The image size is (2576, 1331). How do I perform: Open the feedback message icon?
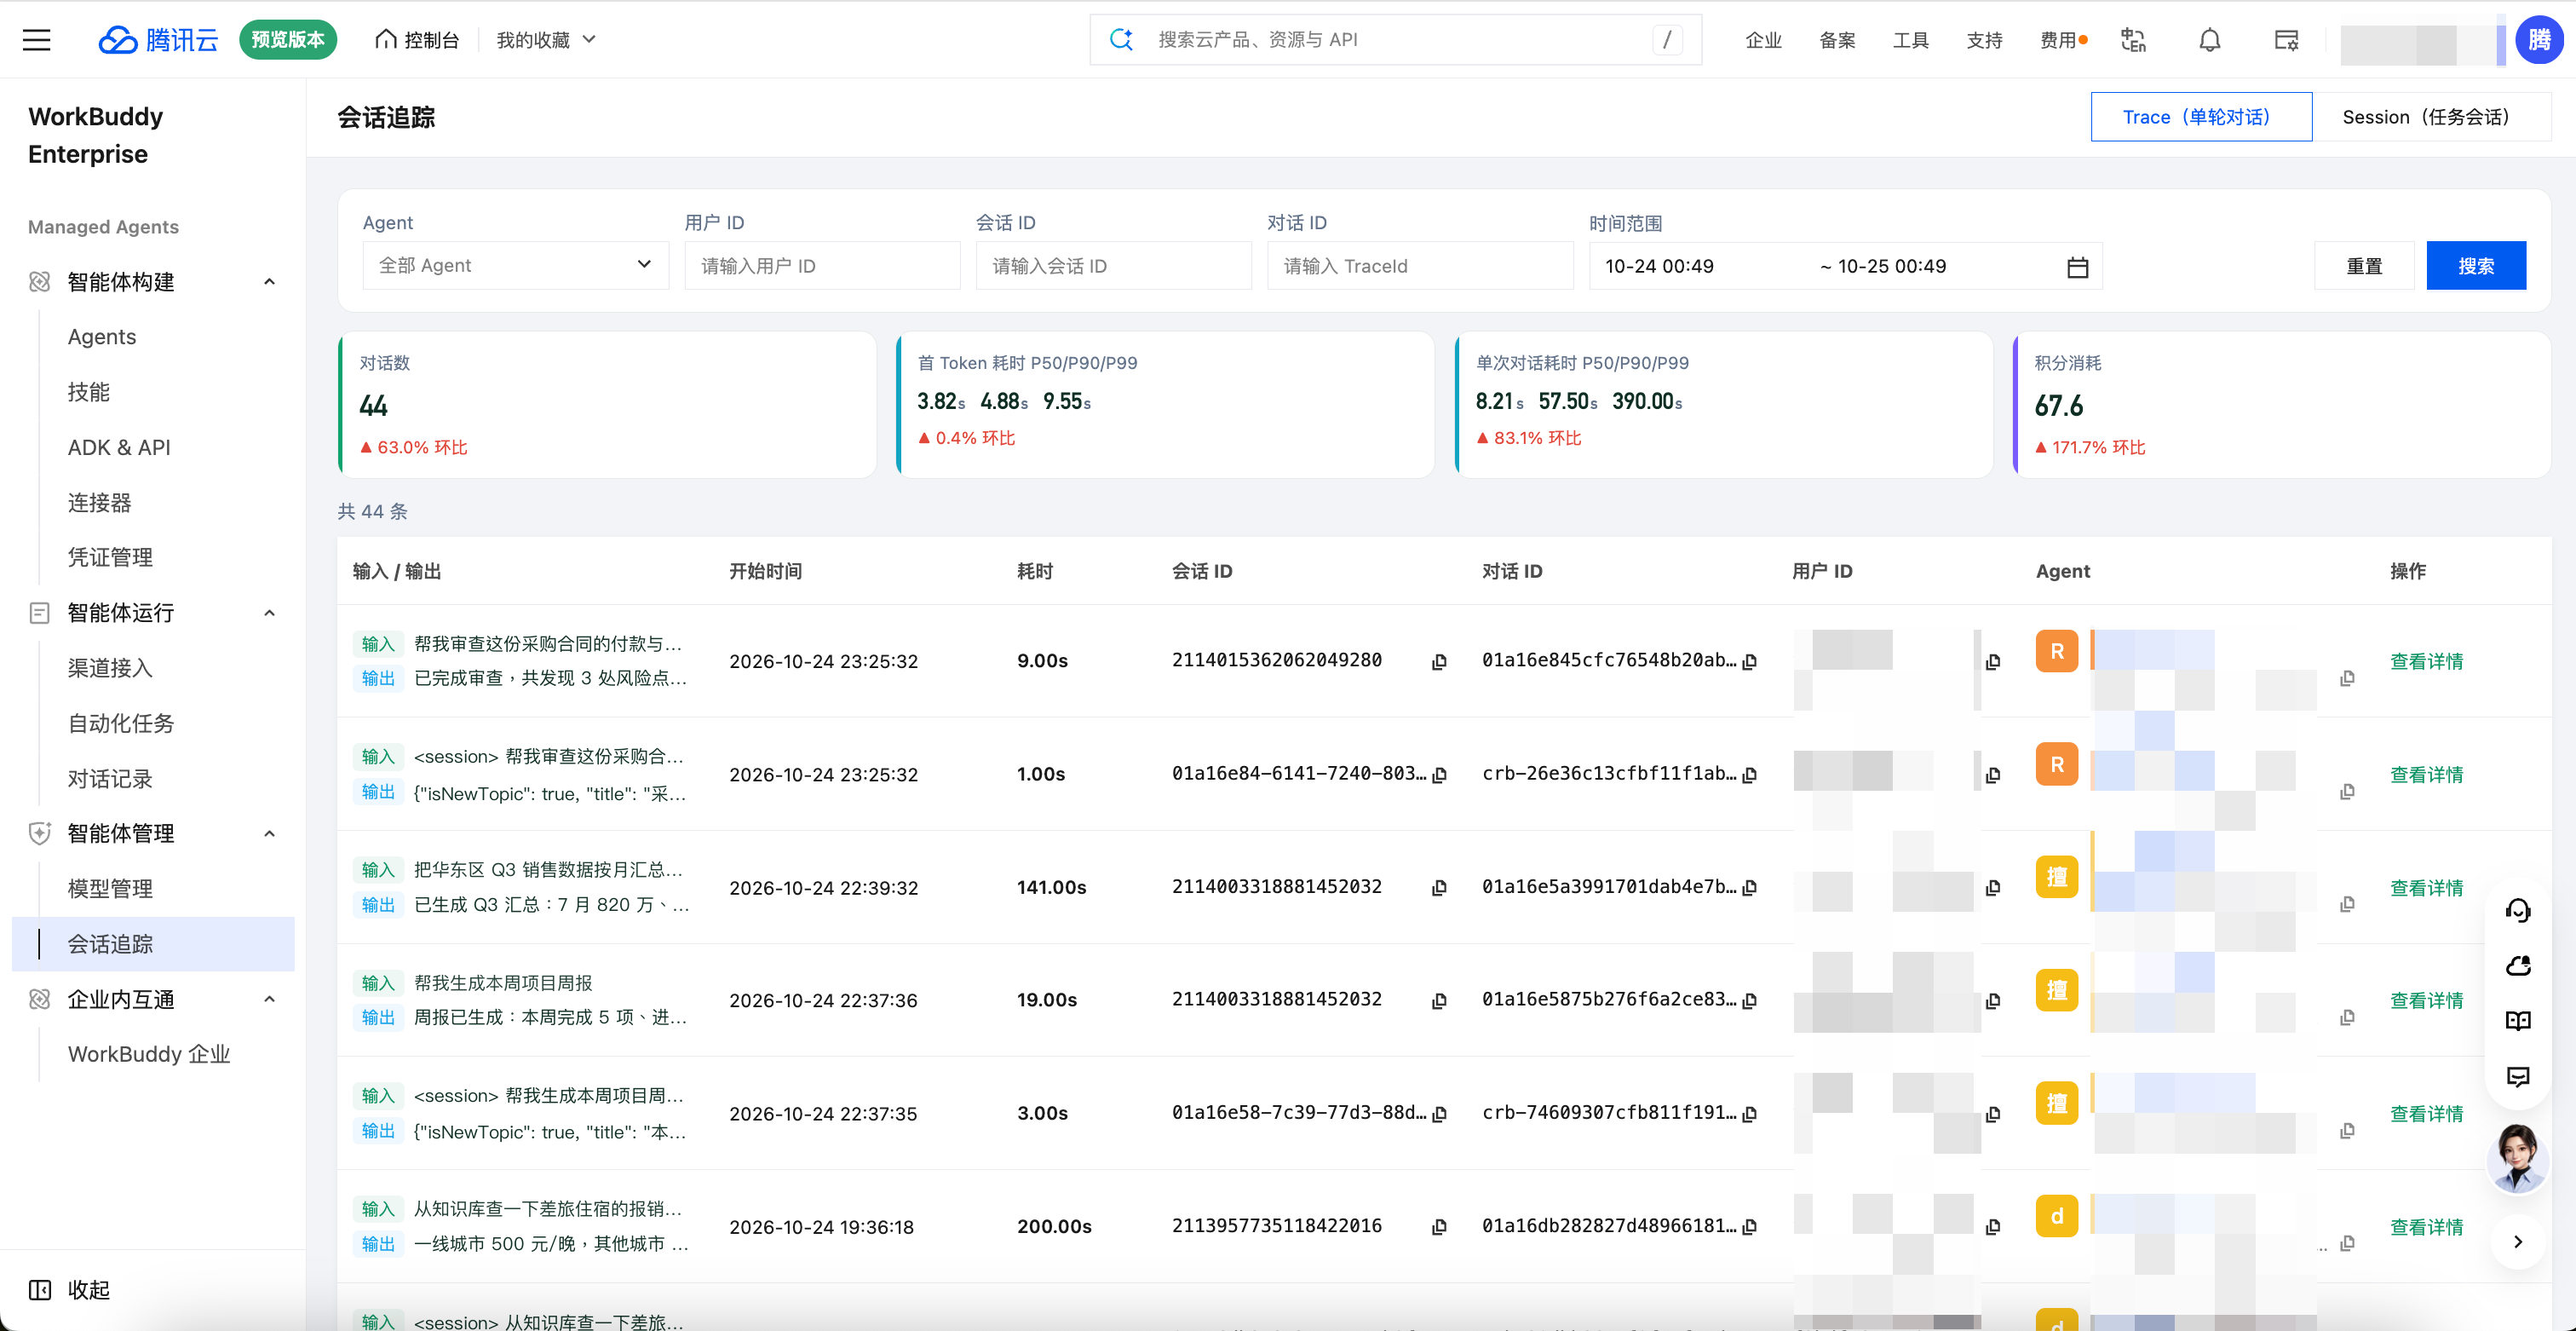tap(2517, 1076)
